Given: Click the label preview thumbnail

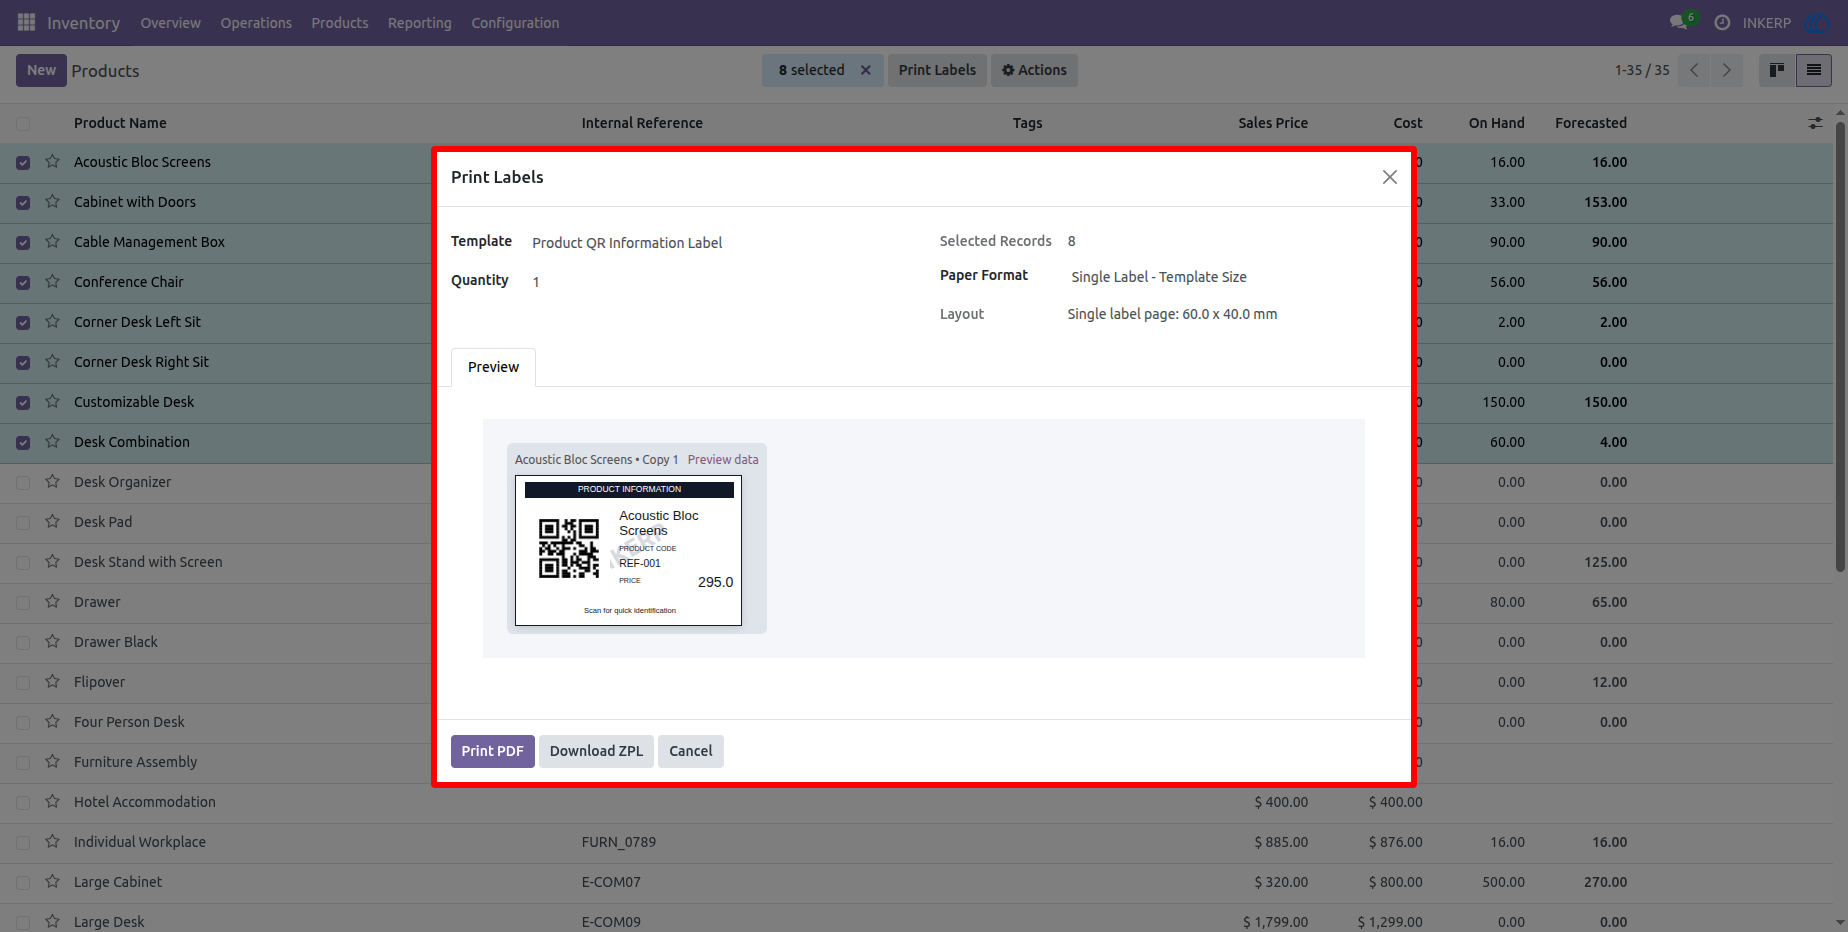Looking at the screenshot, I should coord(628,550).
